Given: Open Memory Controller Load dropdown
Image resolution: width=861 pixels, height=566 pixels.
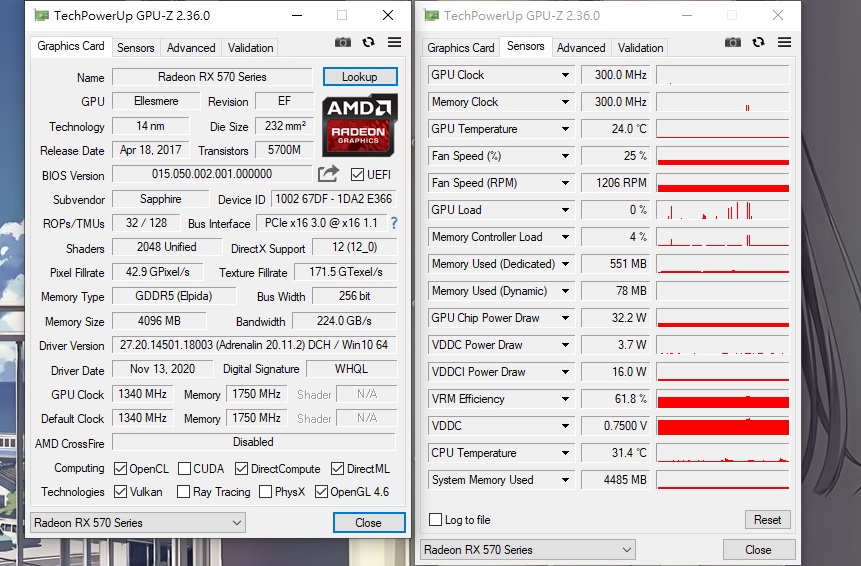Looking at the screenshot, I should pos(565,237).
